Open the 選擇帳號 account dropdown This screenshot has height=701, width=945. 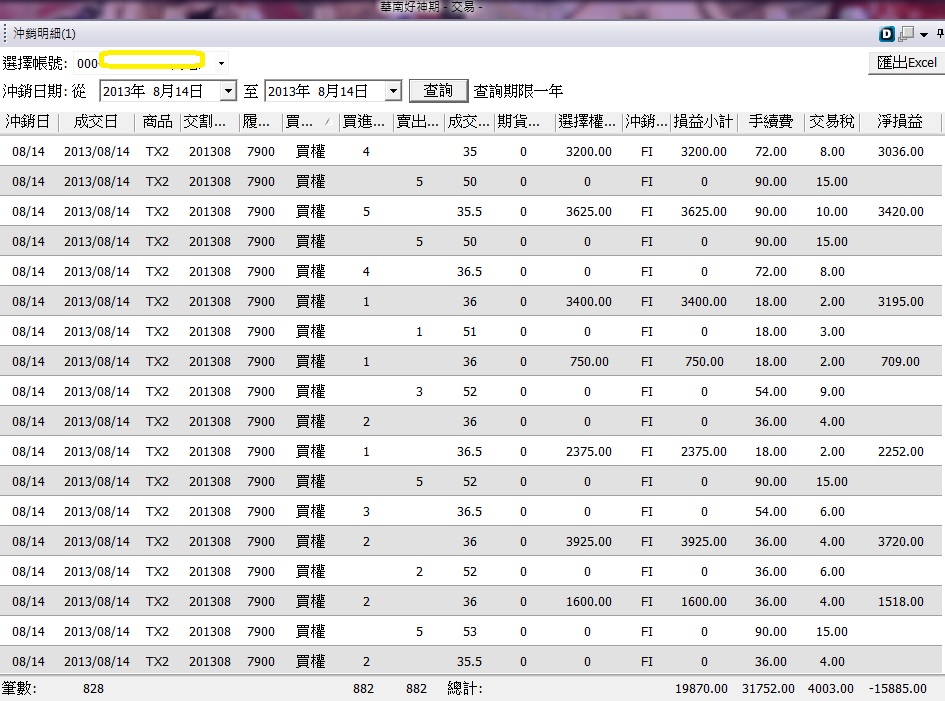pyautogui.click(x=221, y=63)
